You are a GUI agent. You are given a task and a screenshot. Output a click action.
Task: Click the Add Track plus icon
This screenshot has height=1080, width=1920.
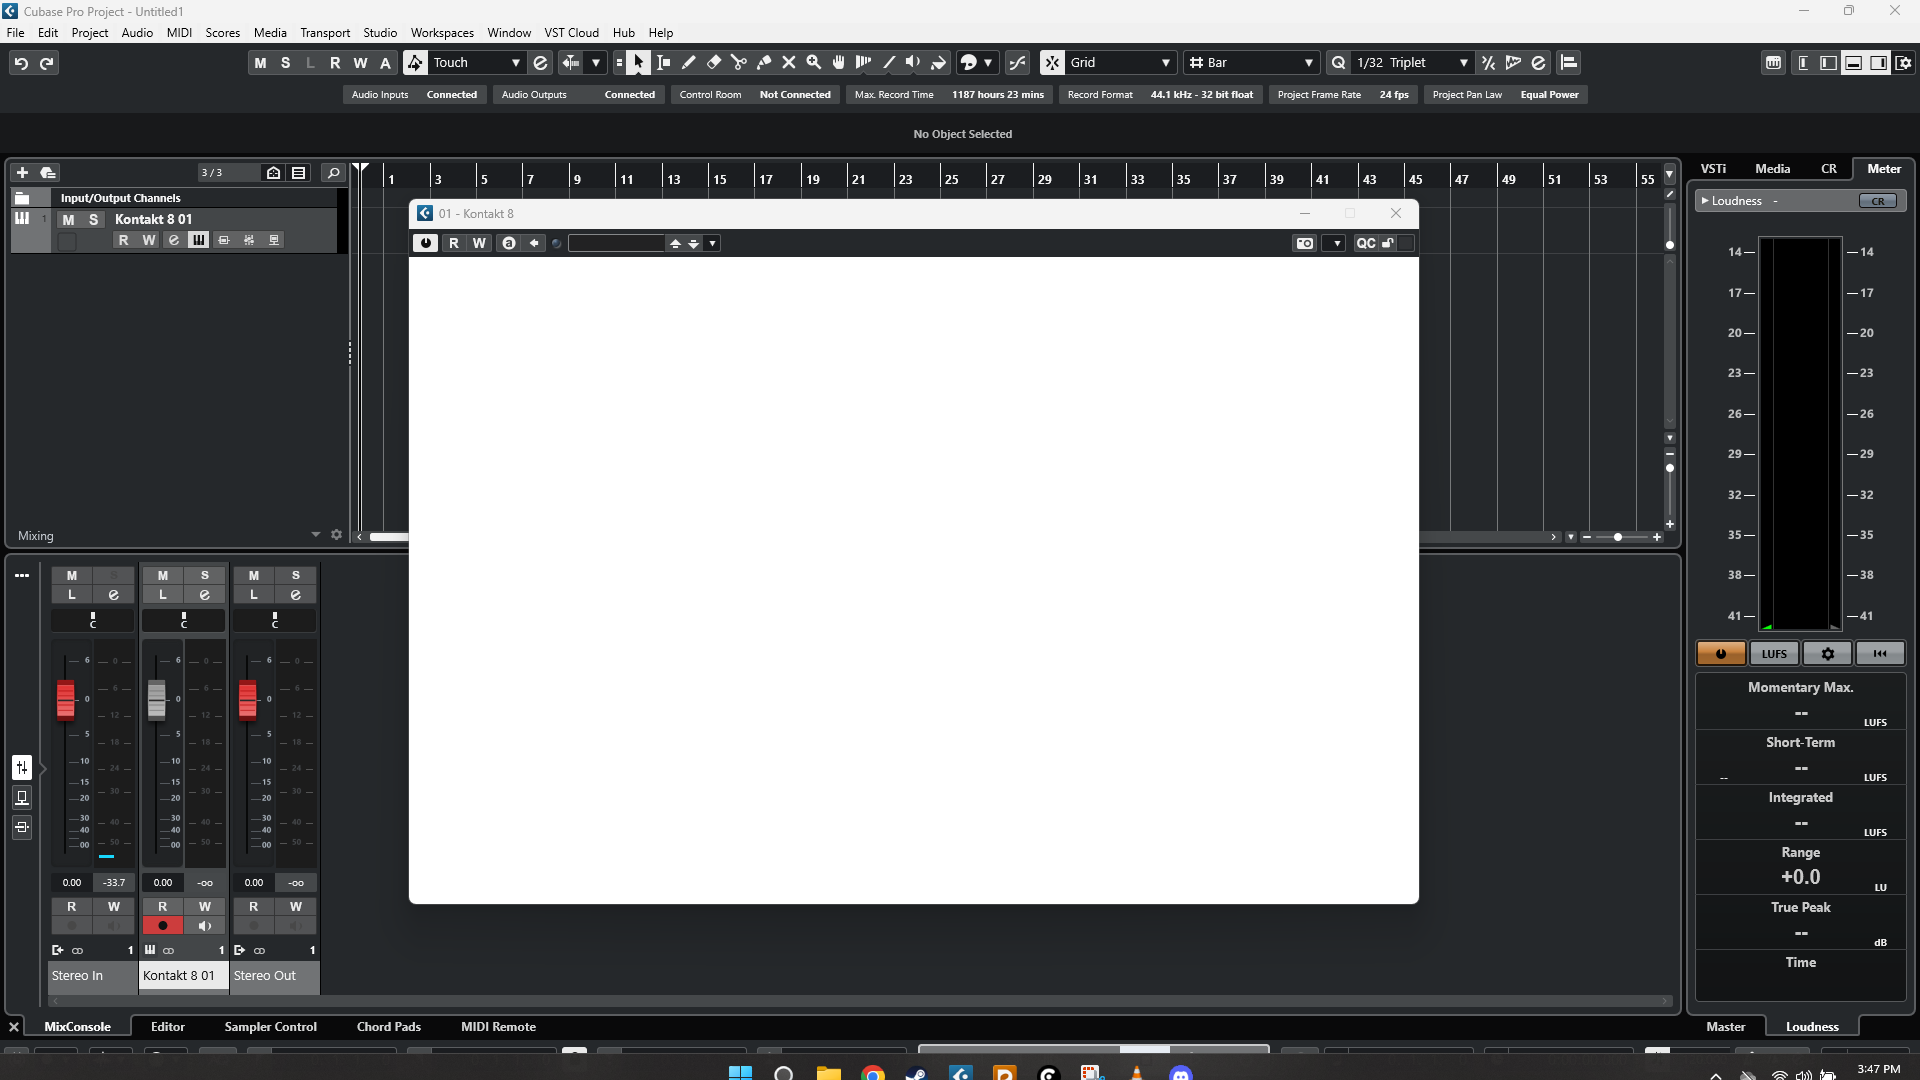coord(22,172)
